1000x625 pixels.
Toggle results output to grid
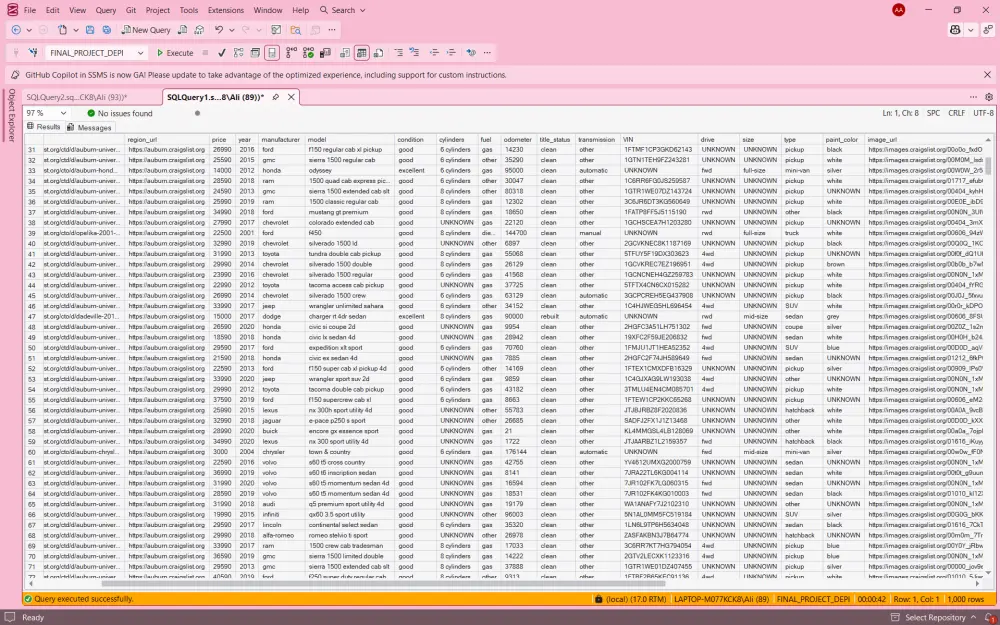tap(361, 54)
